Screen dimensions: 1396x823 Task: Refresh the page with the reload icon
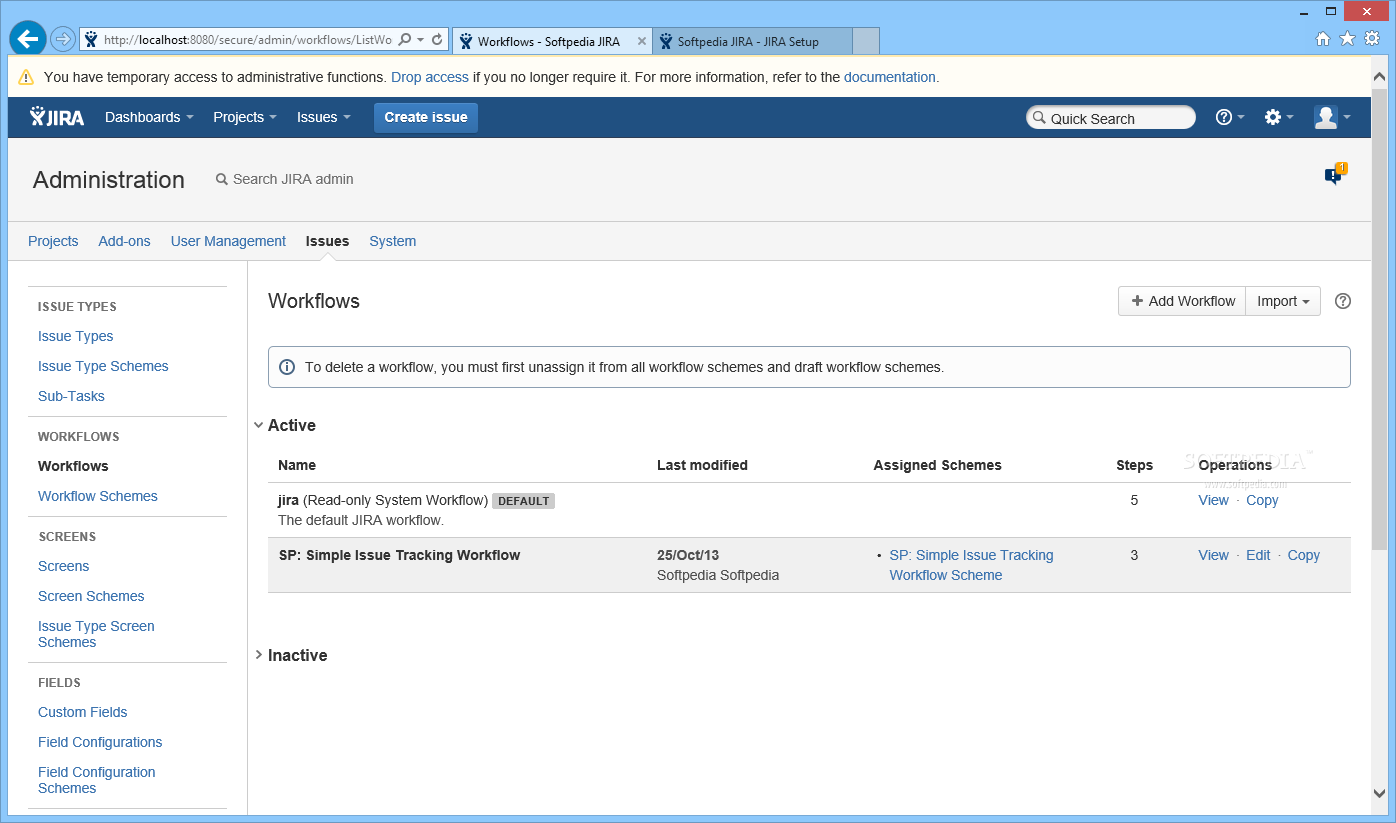[x=437, y=40]
